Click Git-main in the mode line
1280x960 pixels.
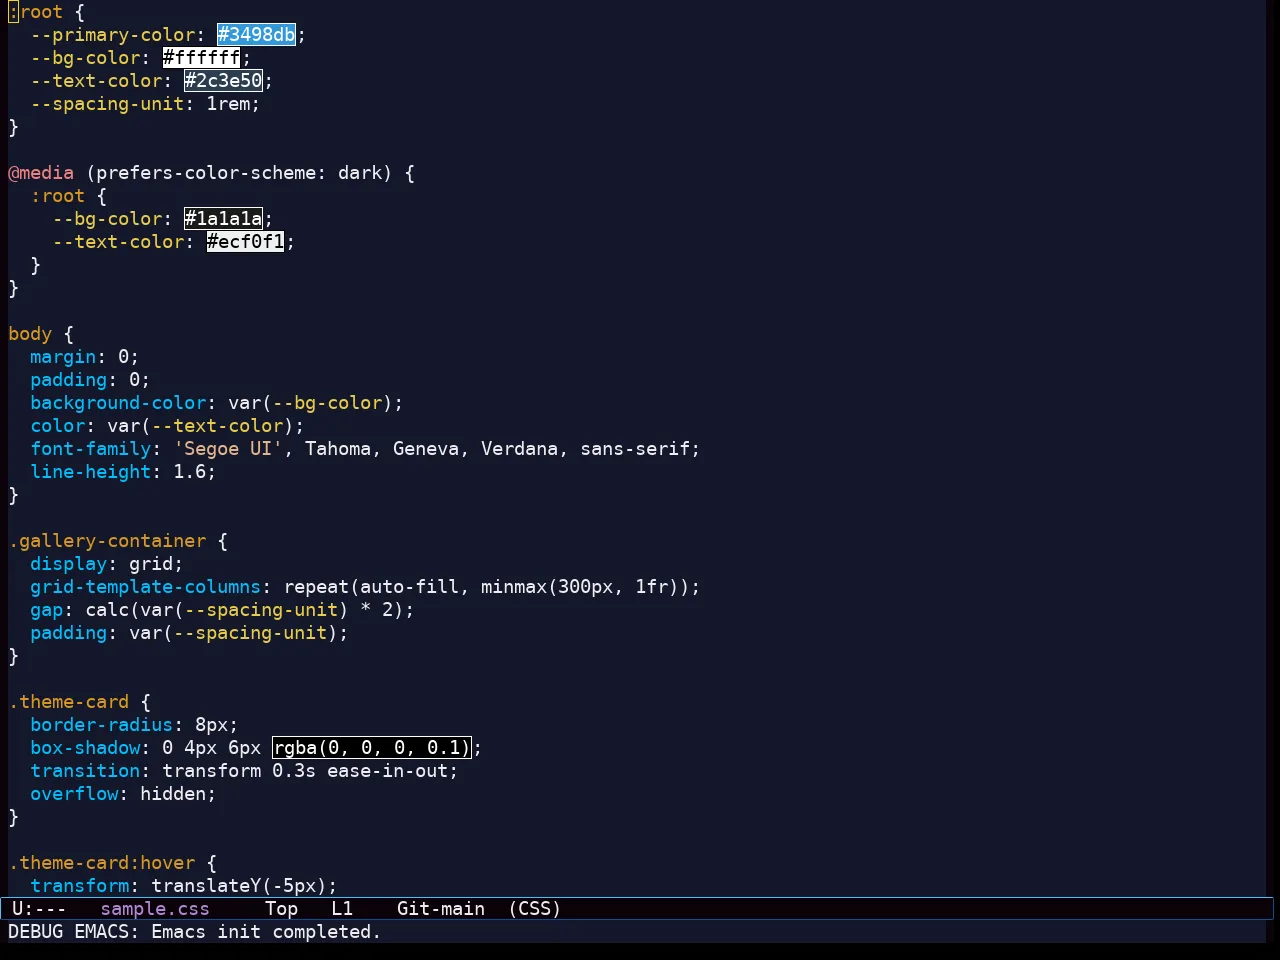point(441,909)
